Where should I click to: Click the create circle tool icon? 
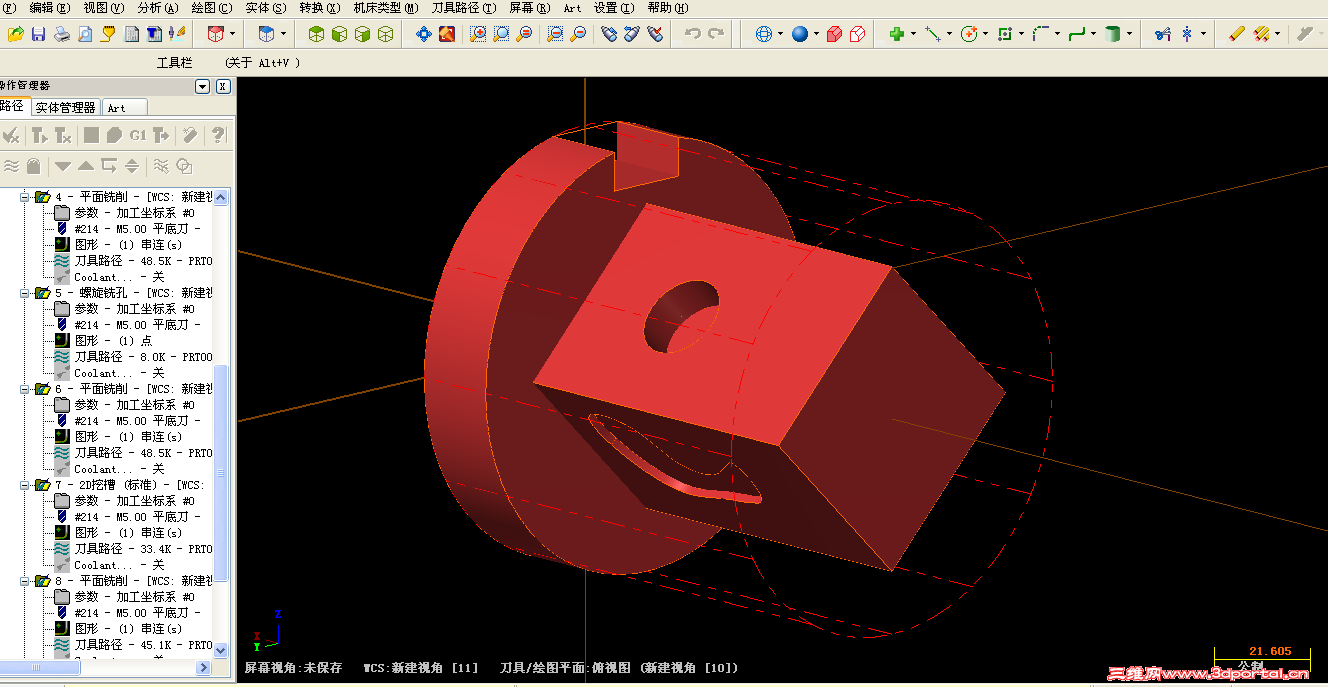point(968,34)
